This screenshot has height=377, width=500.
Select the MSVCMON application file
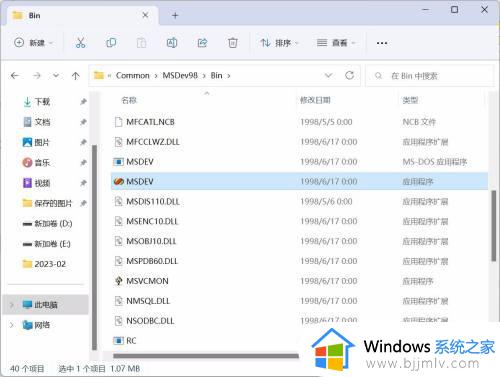tap(299, 281)
